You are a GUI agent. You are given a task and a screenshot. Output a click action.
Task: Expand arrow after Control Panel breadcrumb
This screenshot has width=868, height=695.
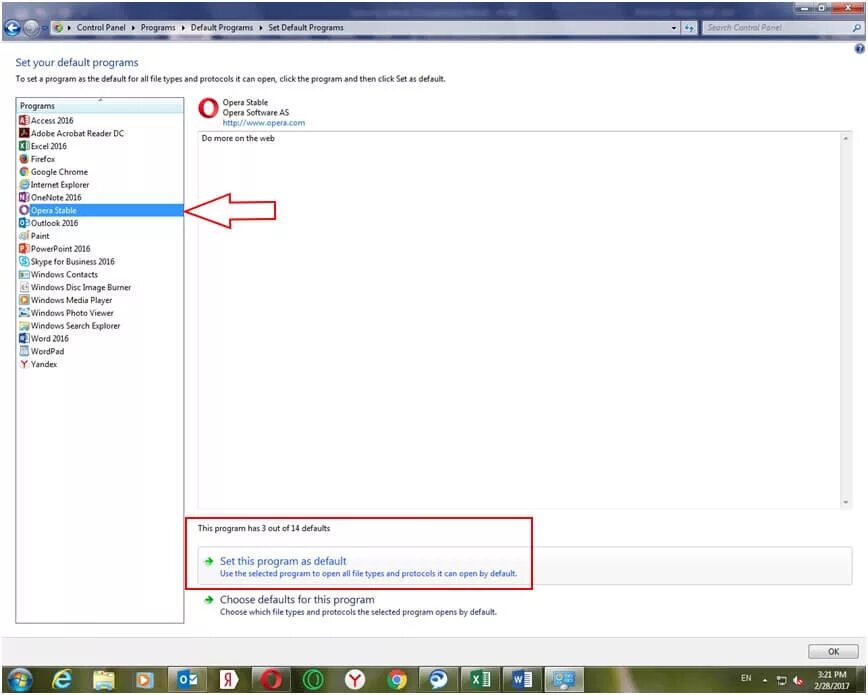133,28
